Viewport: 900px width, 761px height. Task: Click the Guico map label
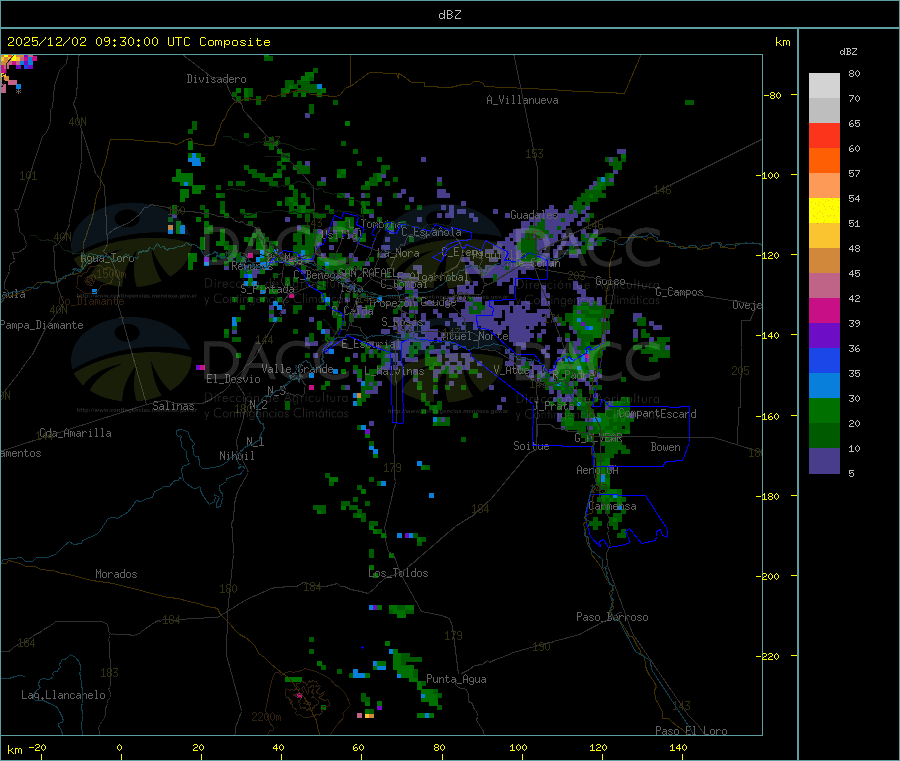pyautogui.click(x=610, y=281)
